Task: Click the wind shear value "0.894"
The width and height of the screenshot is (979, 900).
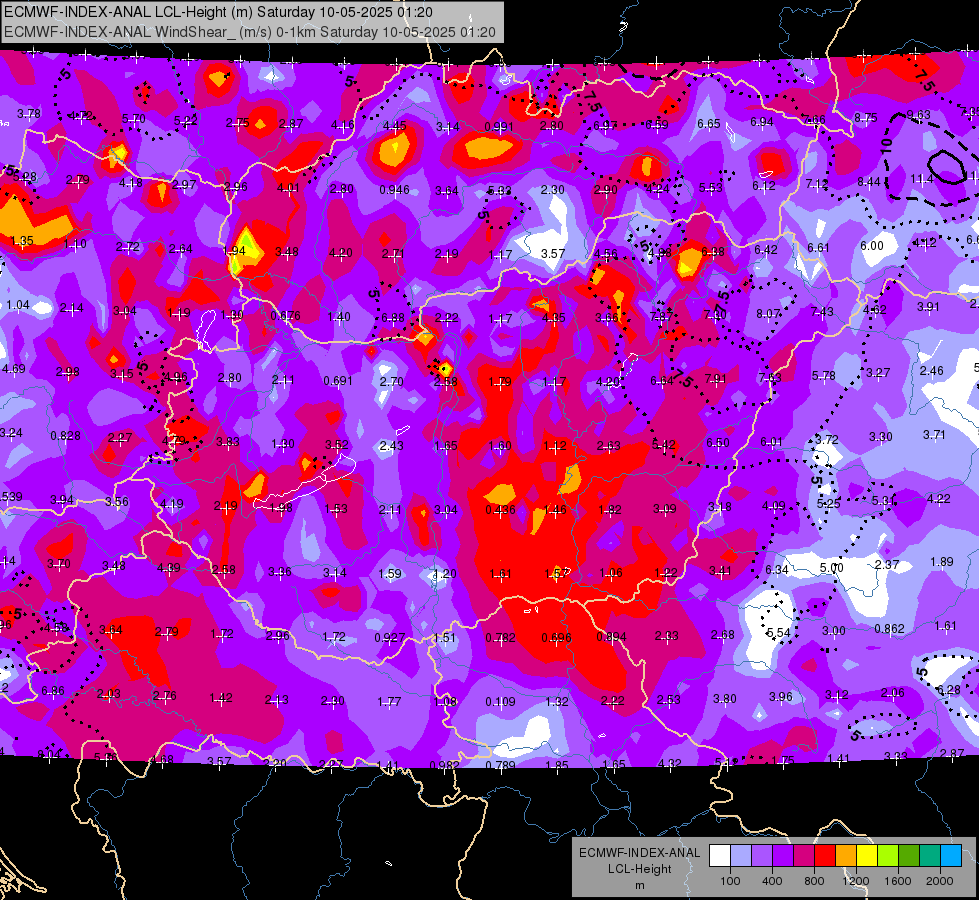Action: (611, 636)
